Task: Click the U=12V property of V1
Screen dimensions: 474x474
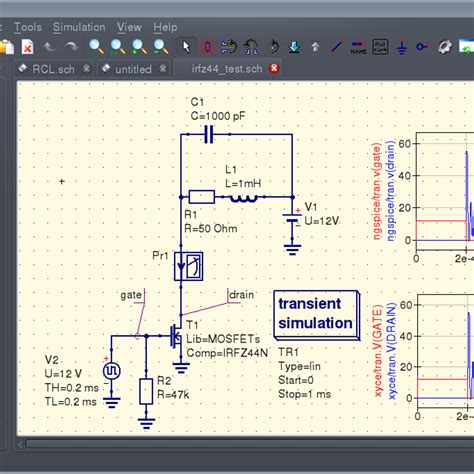Action: [322, 221]
